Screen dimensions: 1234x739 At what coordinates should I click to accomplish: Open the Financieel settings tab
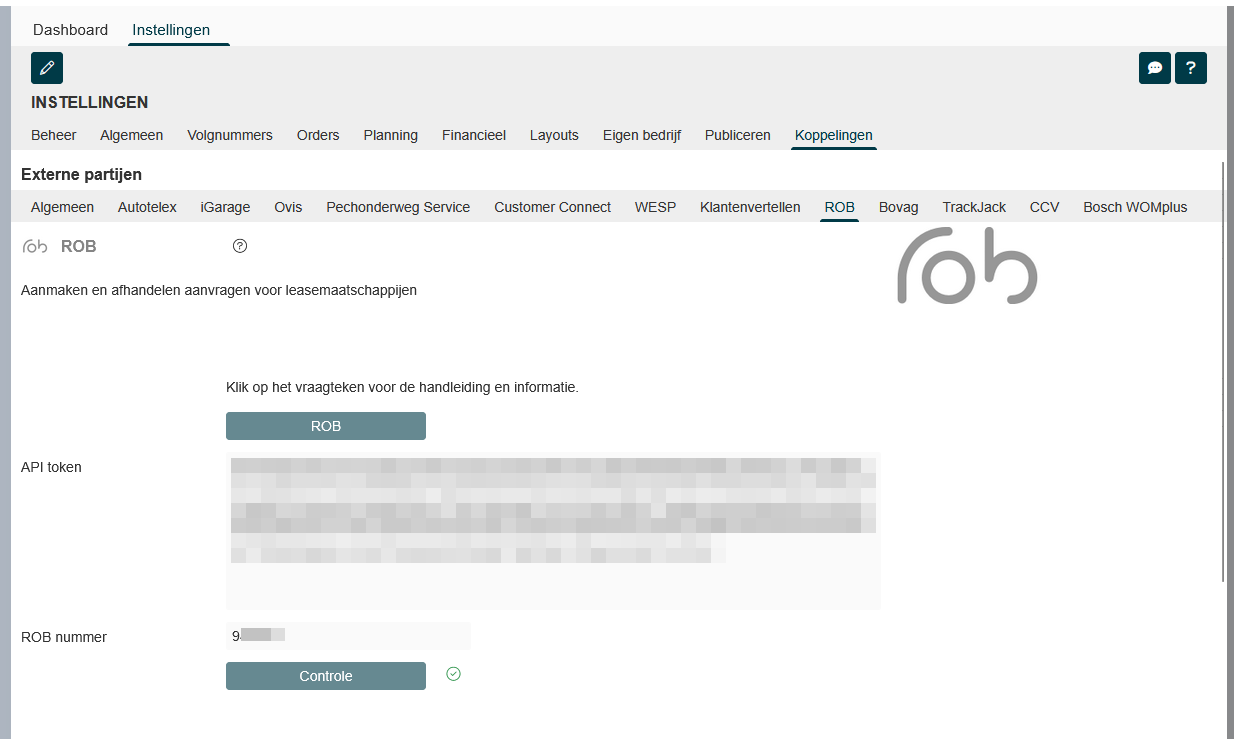coord(473,135)
